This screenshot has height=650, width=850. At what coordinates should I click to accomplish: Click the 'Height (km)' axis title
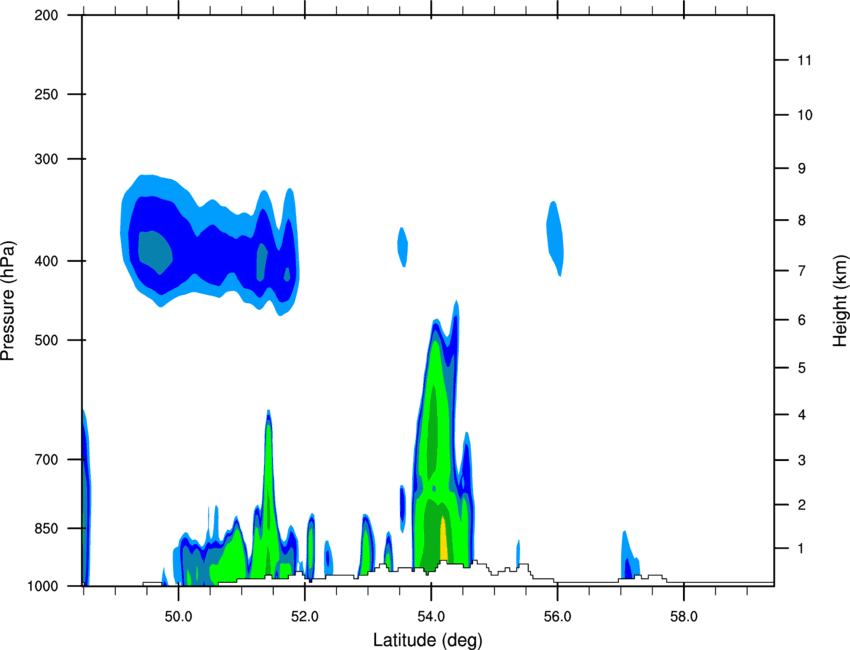pos(840,300)
